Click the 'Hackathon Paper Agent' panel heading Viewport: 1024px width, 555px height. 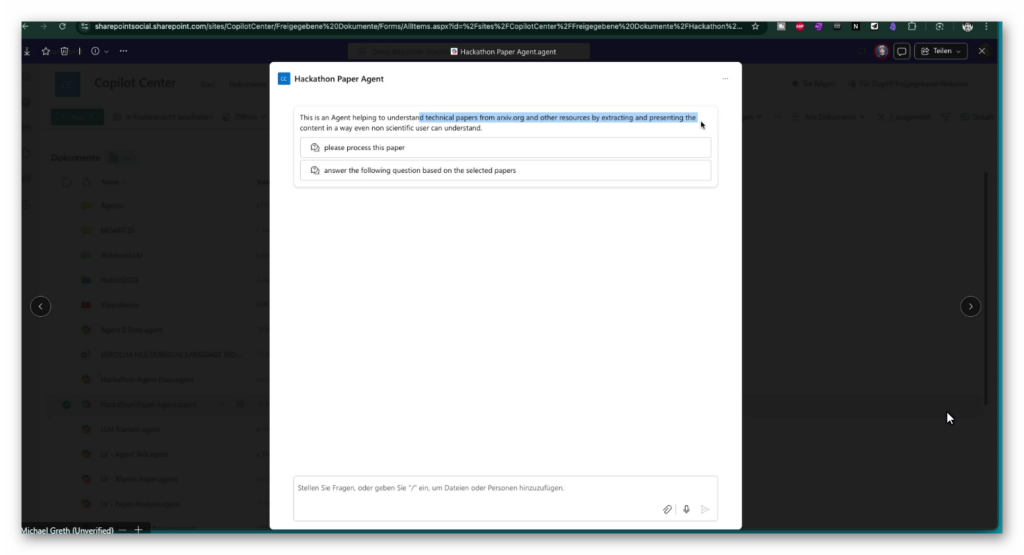(339, 79)
